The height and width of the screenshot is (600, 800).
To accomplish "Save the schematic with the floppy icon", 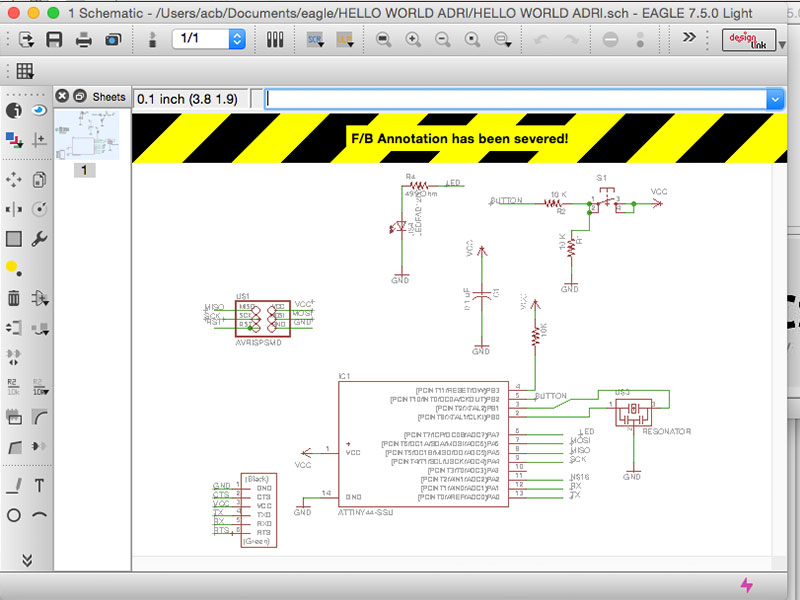I will (54, 39).
